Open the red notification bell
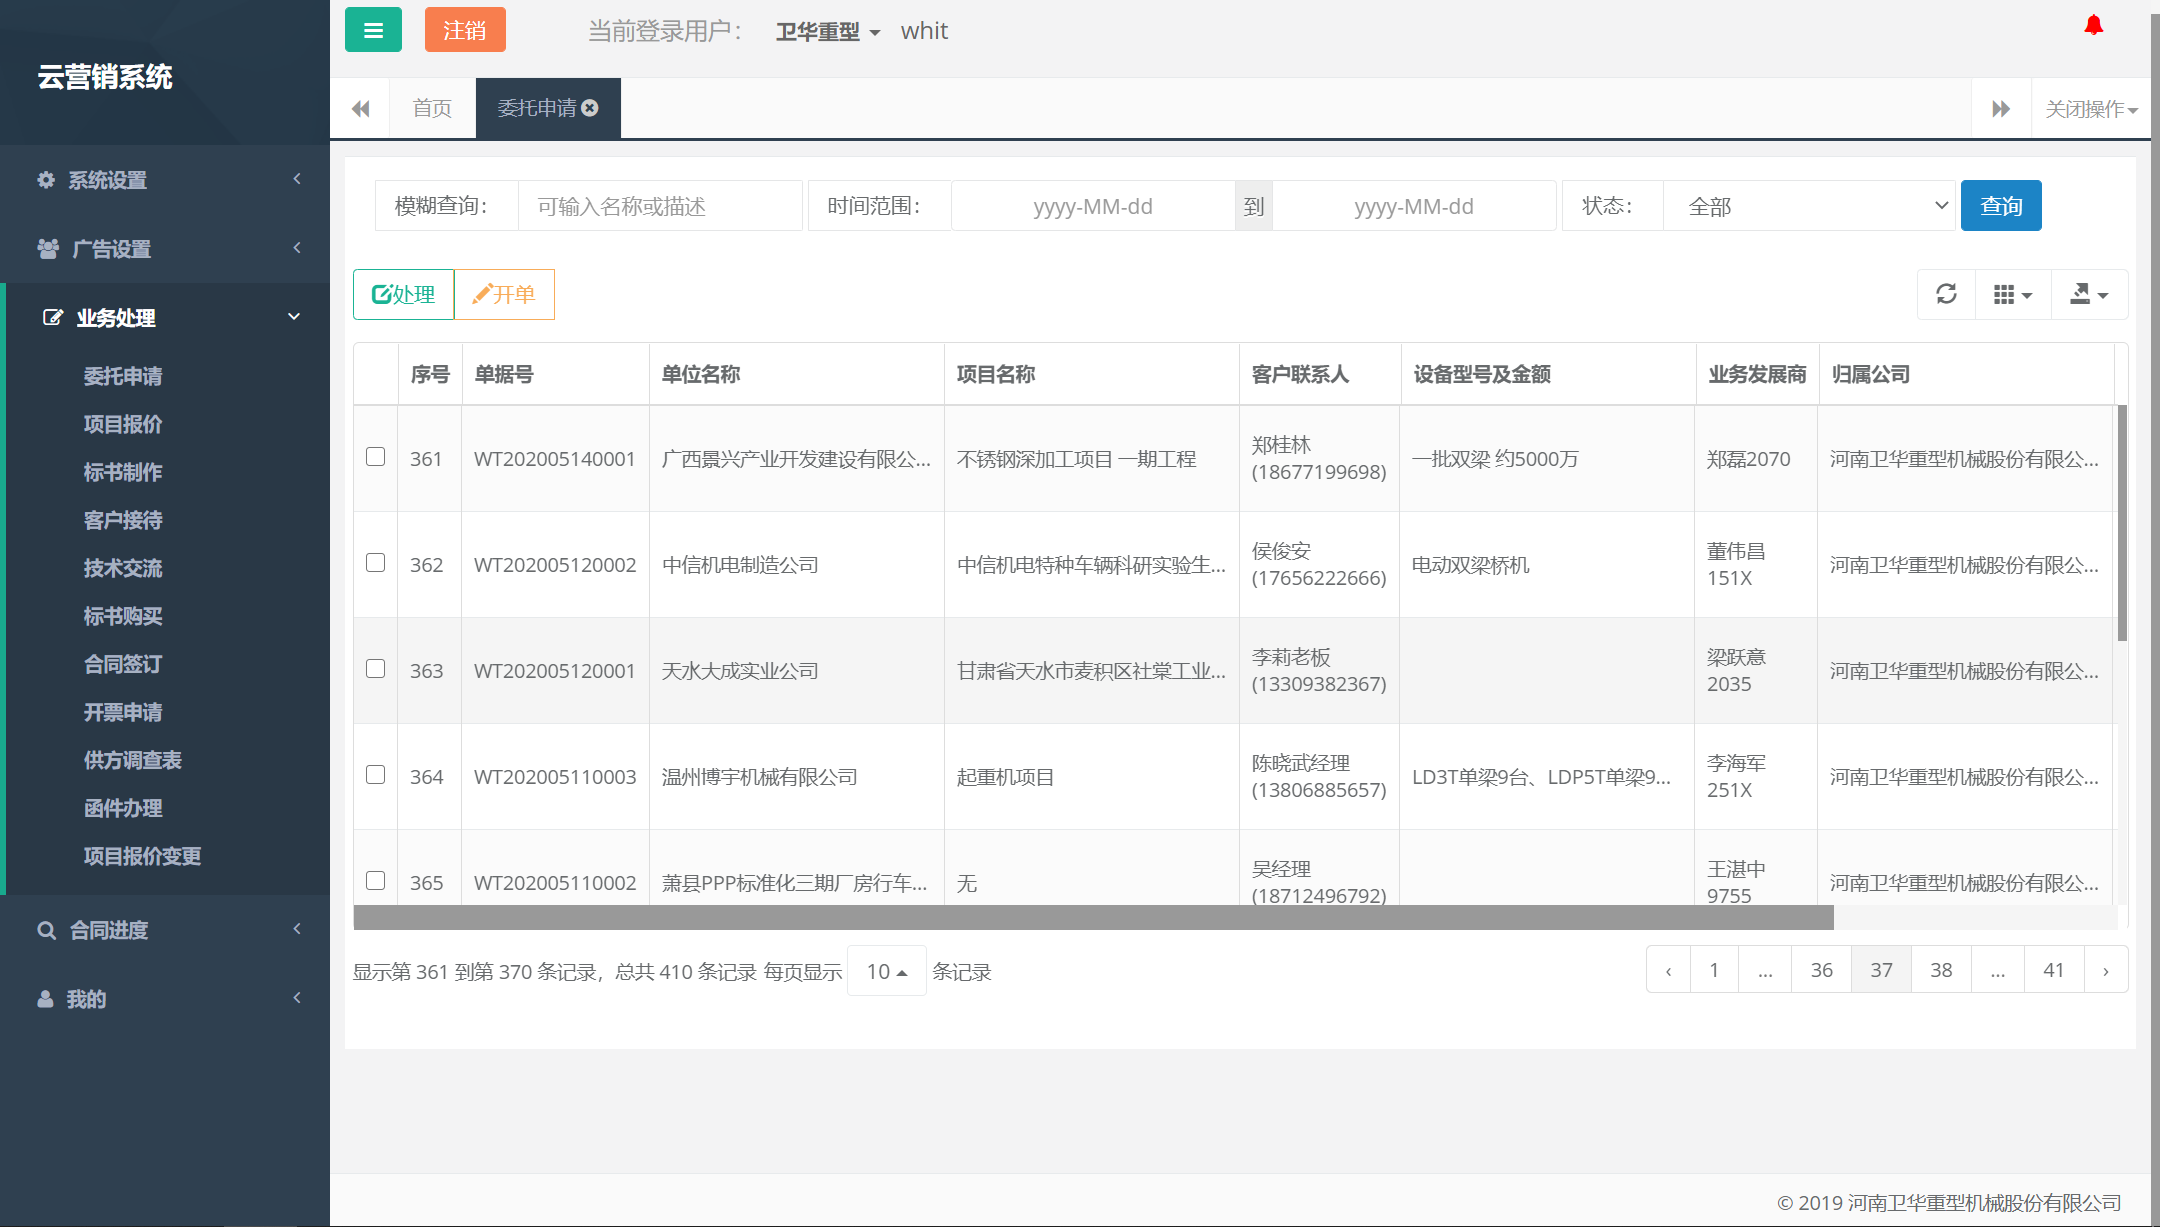Image resolution: width=2160 pixels, height=1227 pixels. (x=2093, y=25)
